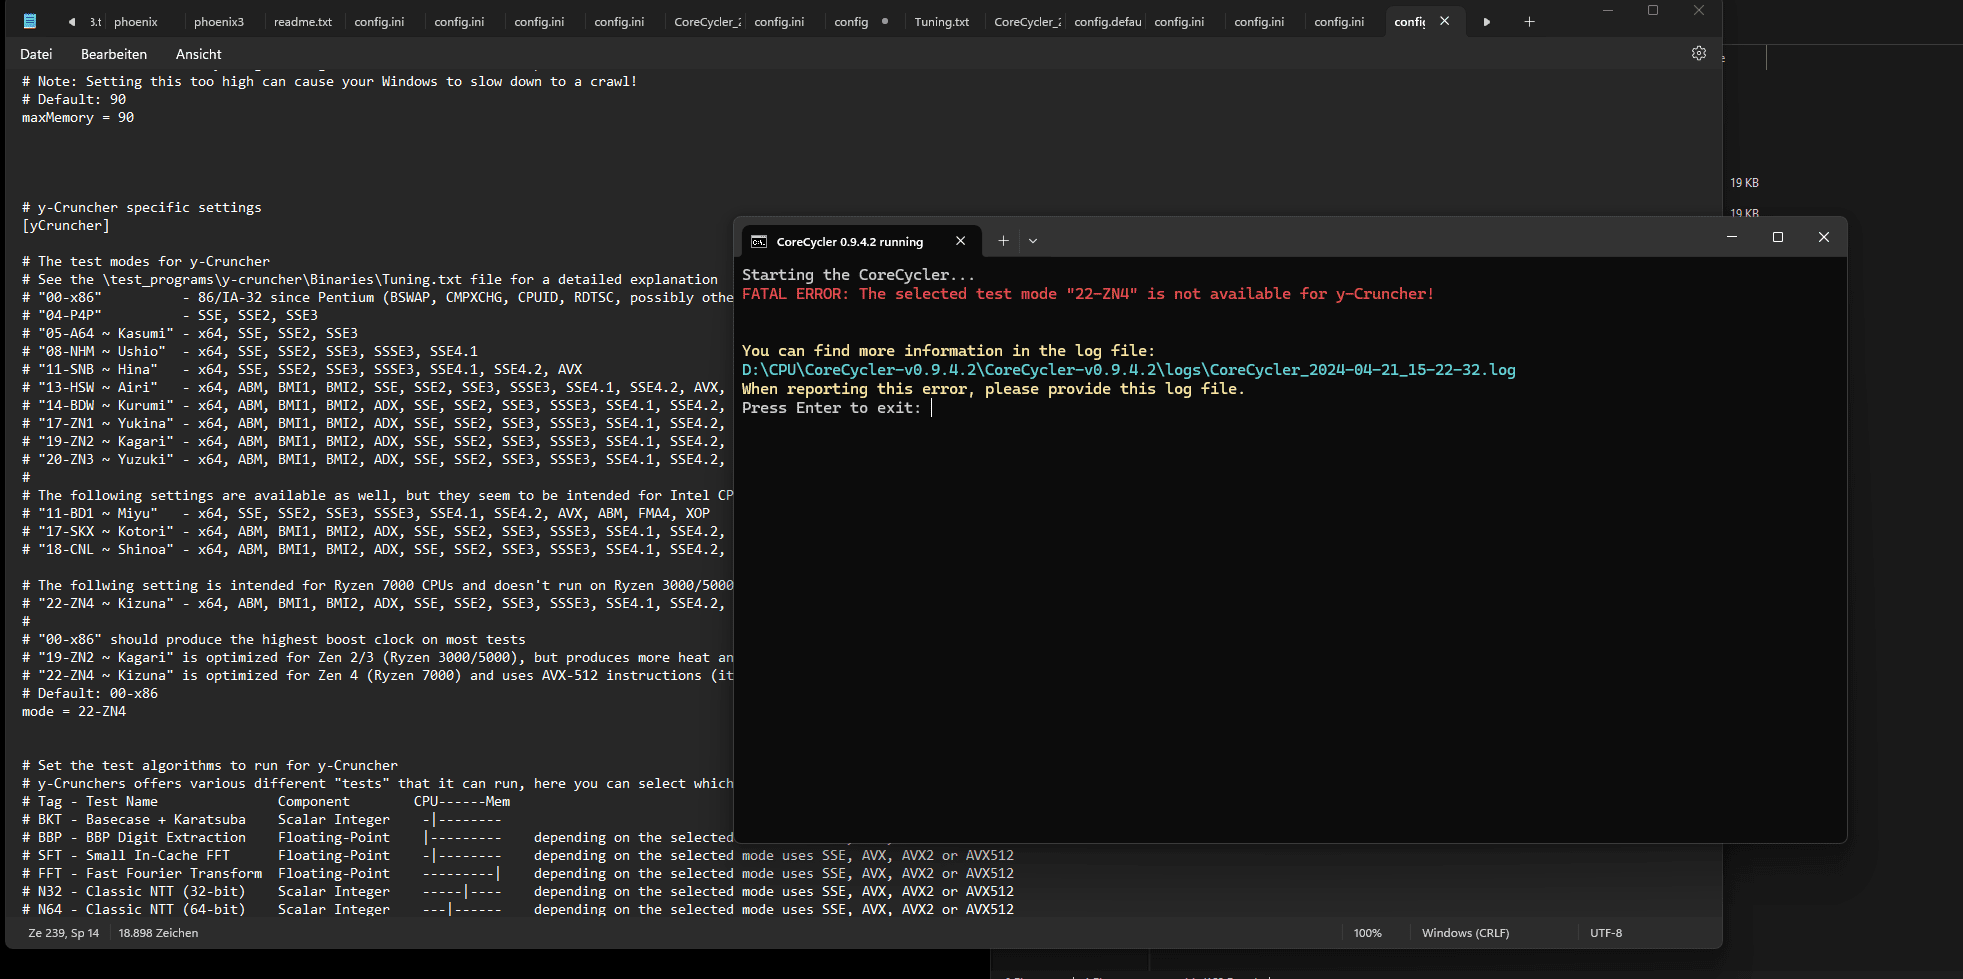Click the Windows (CRLF) line ending indicator
Image resolution: width=1963 pixels, height=979 pixels.
[x=1465, y=933]
